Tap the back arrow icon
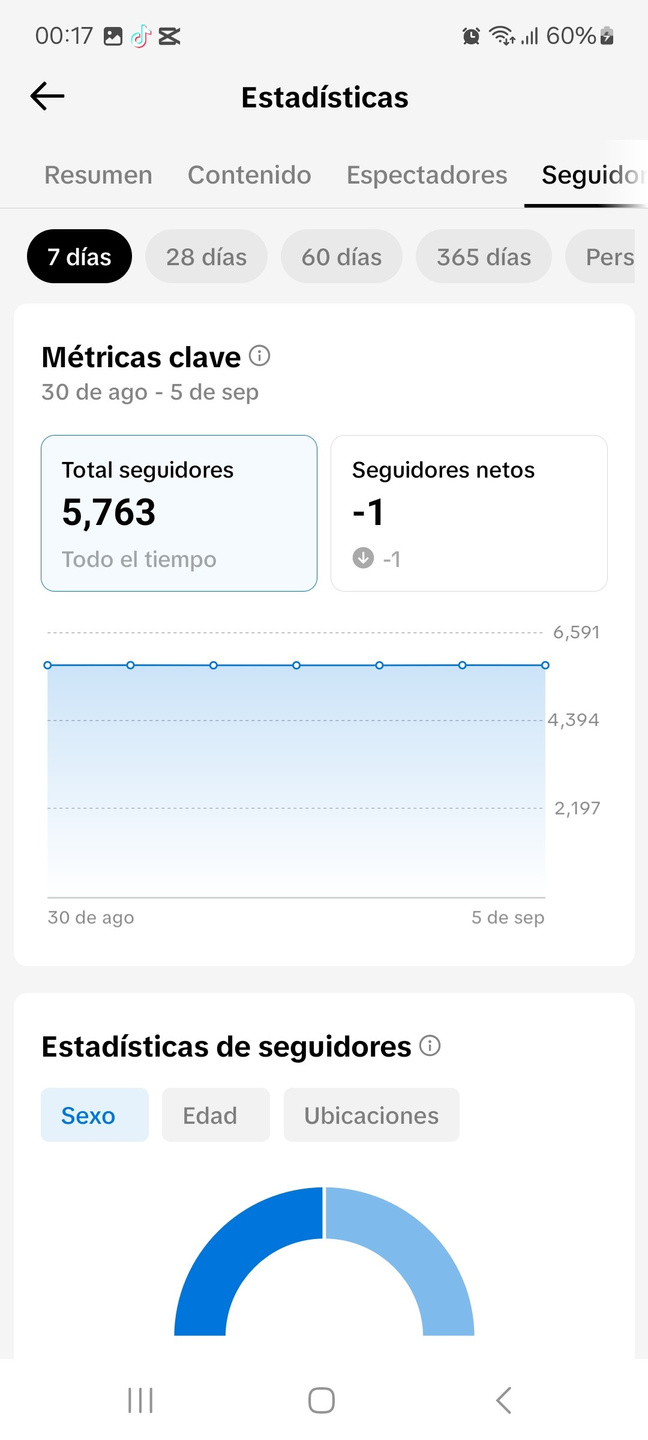The image size is (648, 1440). [47, 96]
